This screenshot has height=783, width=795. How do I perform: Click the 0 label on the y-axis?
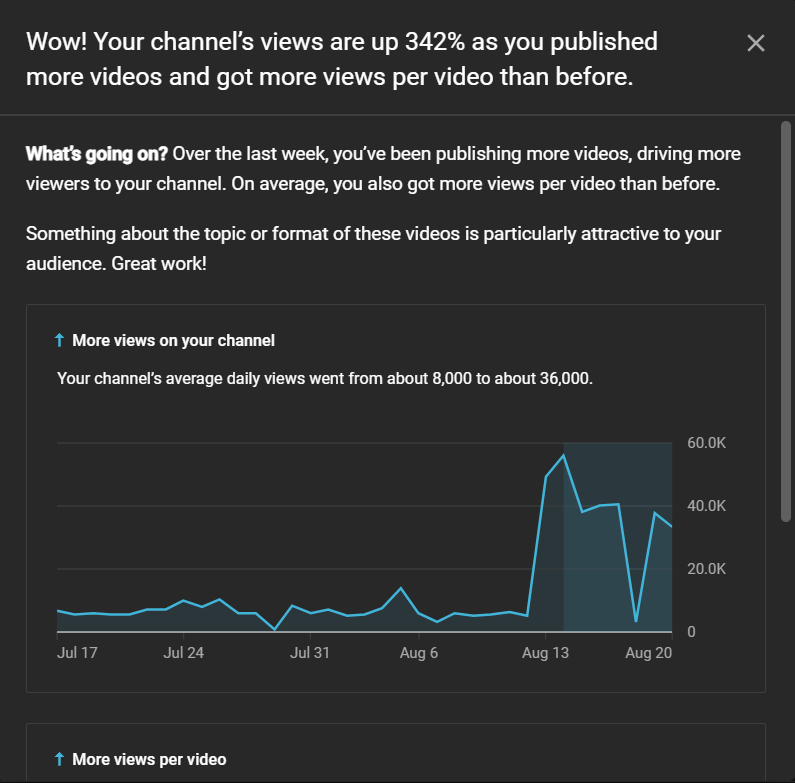click(x=691, y=632)
